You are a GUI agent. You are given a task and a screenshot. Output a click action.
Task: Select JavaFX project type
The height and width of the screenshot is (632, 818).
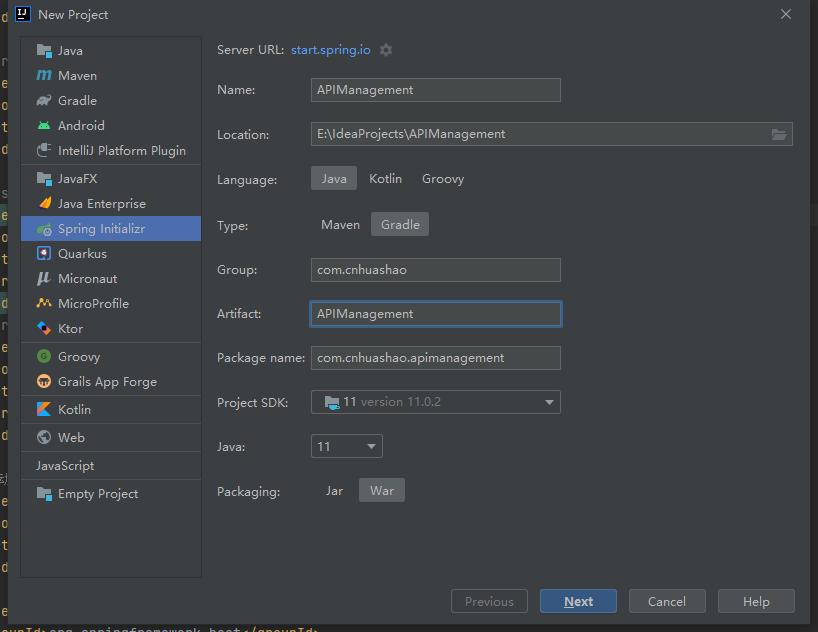point(111,178)
